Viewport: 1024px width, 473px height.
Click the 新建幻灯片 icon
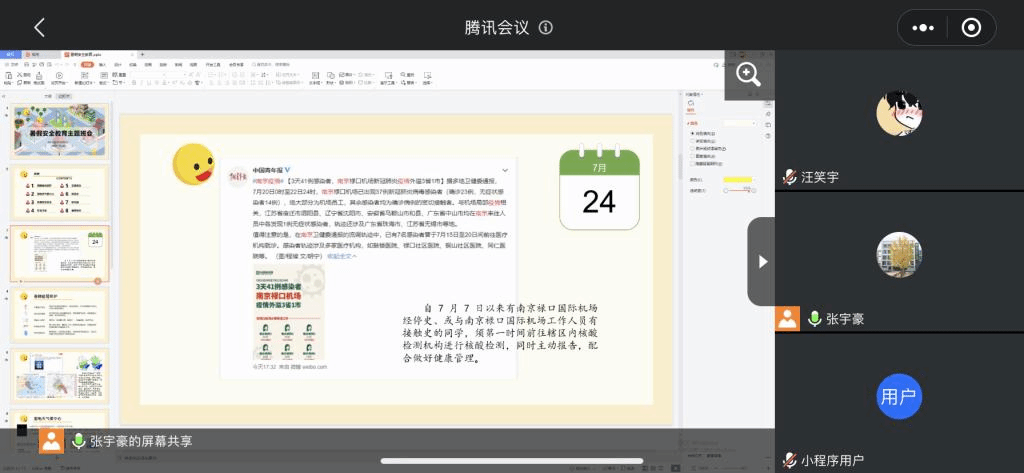tap(84, 76)
